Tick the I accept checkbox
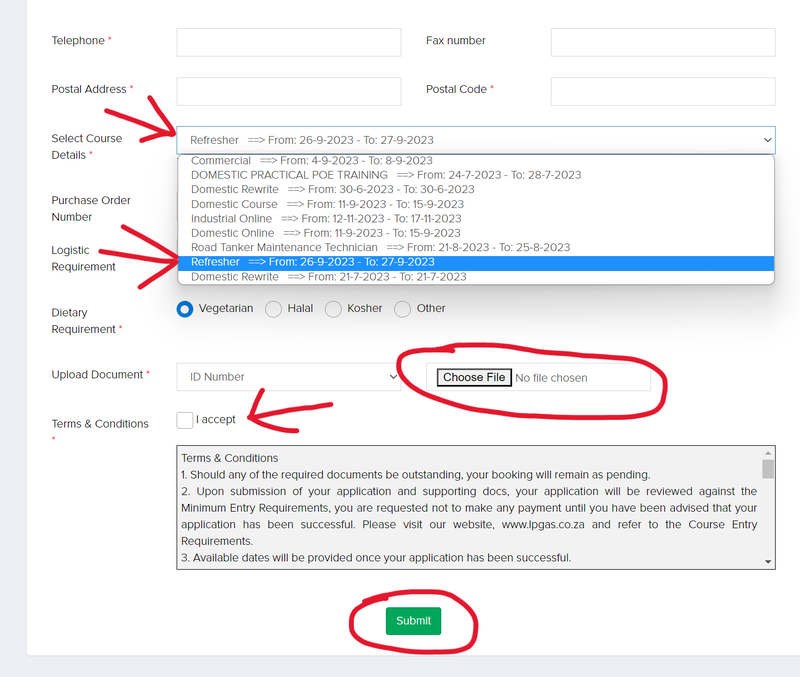 (185, 420)
